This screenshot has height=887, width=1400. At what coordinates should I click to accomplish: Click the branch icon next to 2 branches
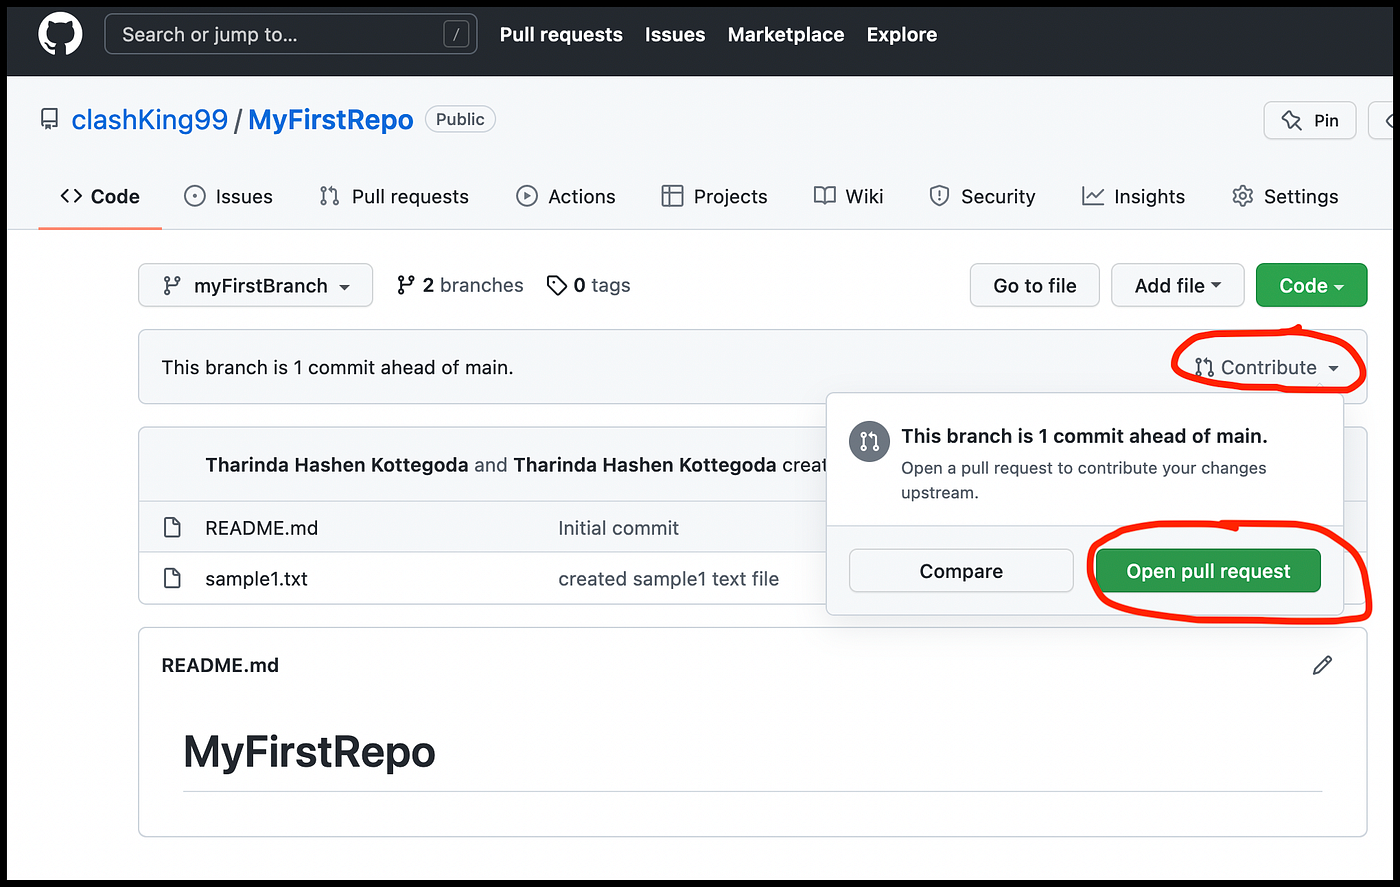click(405, 285)
